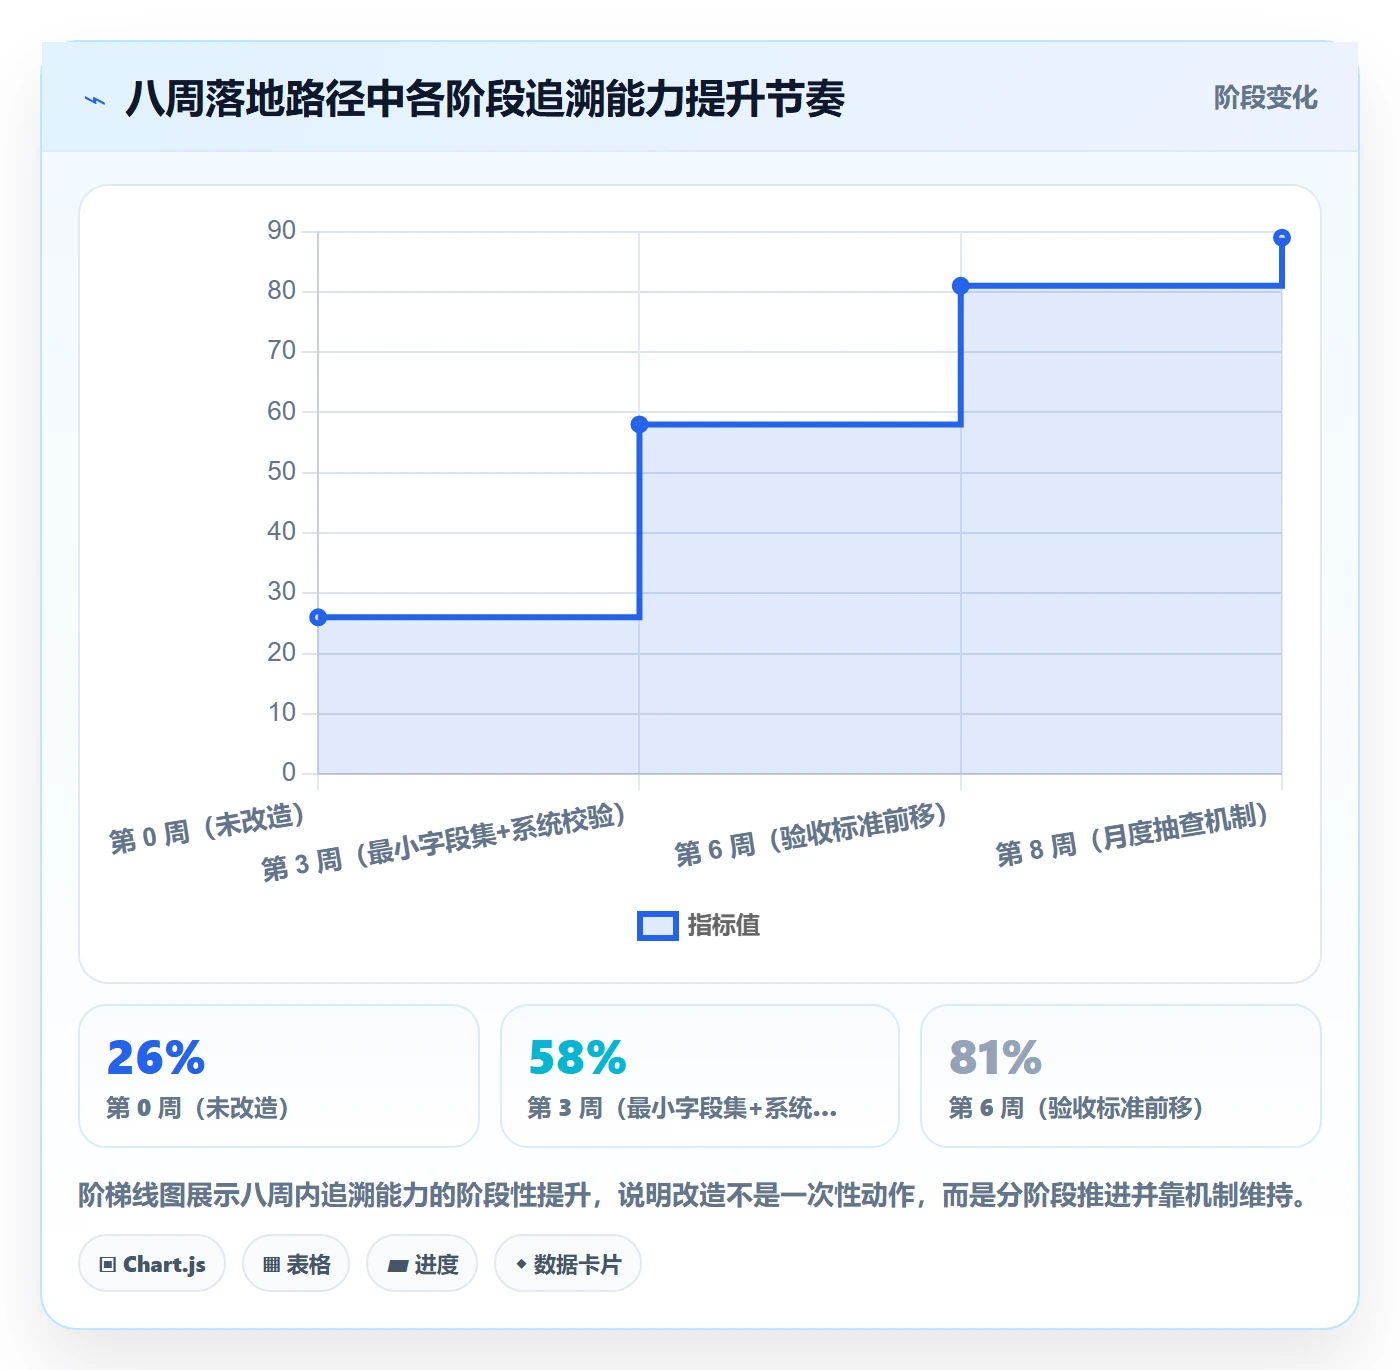The height and width of the screenshot is (1370, 1400).
Task: Click the 表格 tag
Action: click(296, 1264)
